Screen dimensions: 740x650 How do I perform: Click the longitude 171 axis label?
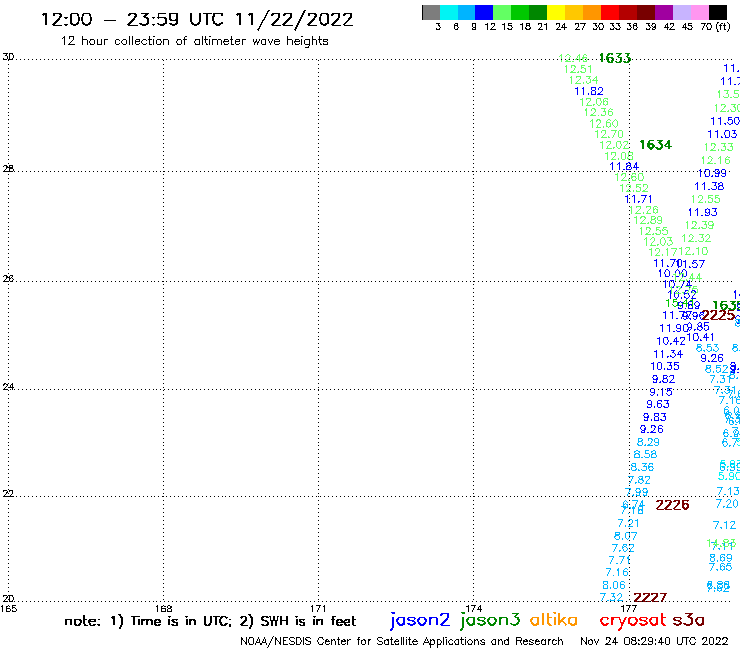[x=318, y=608]
